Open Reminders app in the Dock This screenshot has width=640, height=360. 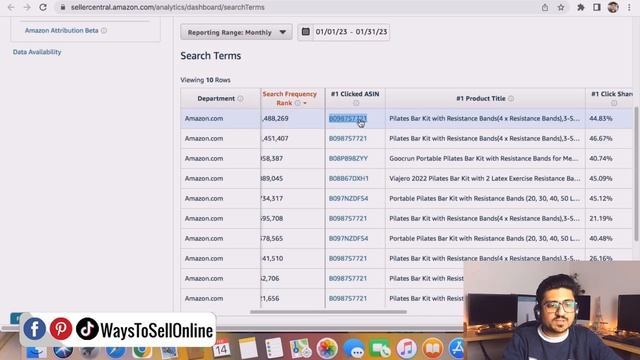tap(274, 348)
